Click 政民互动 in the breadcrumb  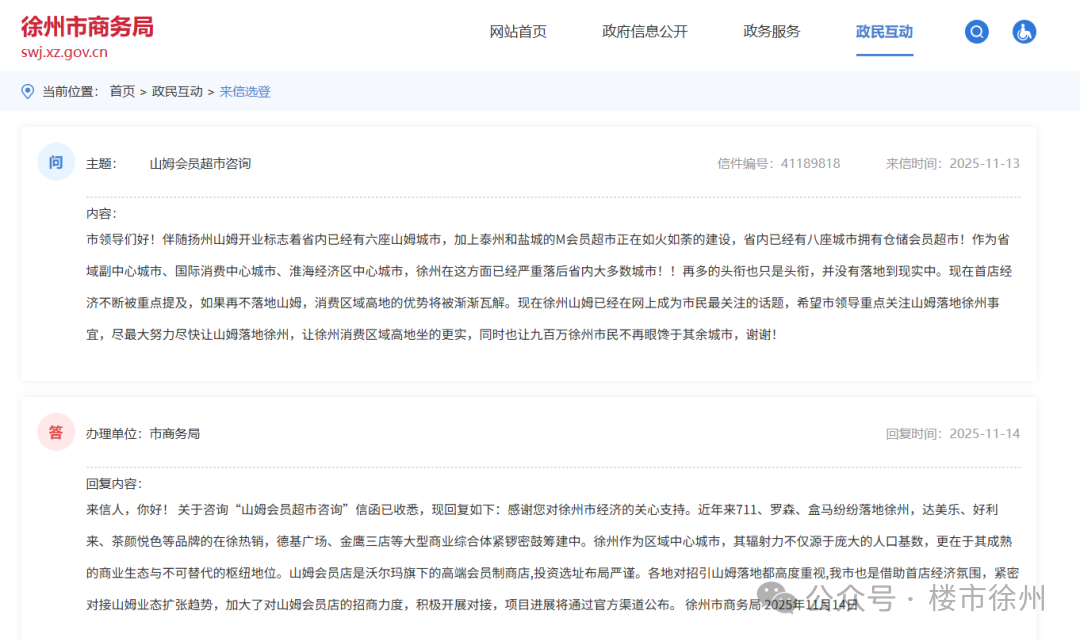[177, 92]
